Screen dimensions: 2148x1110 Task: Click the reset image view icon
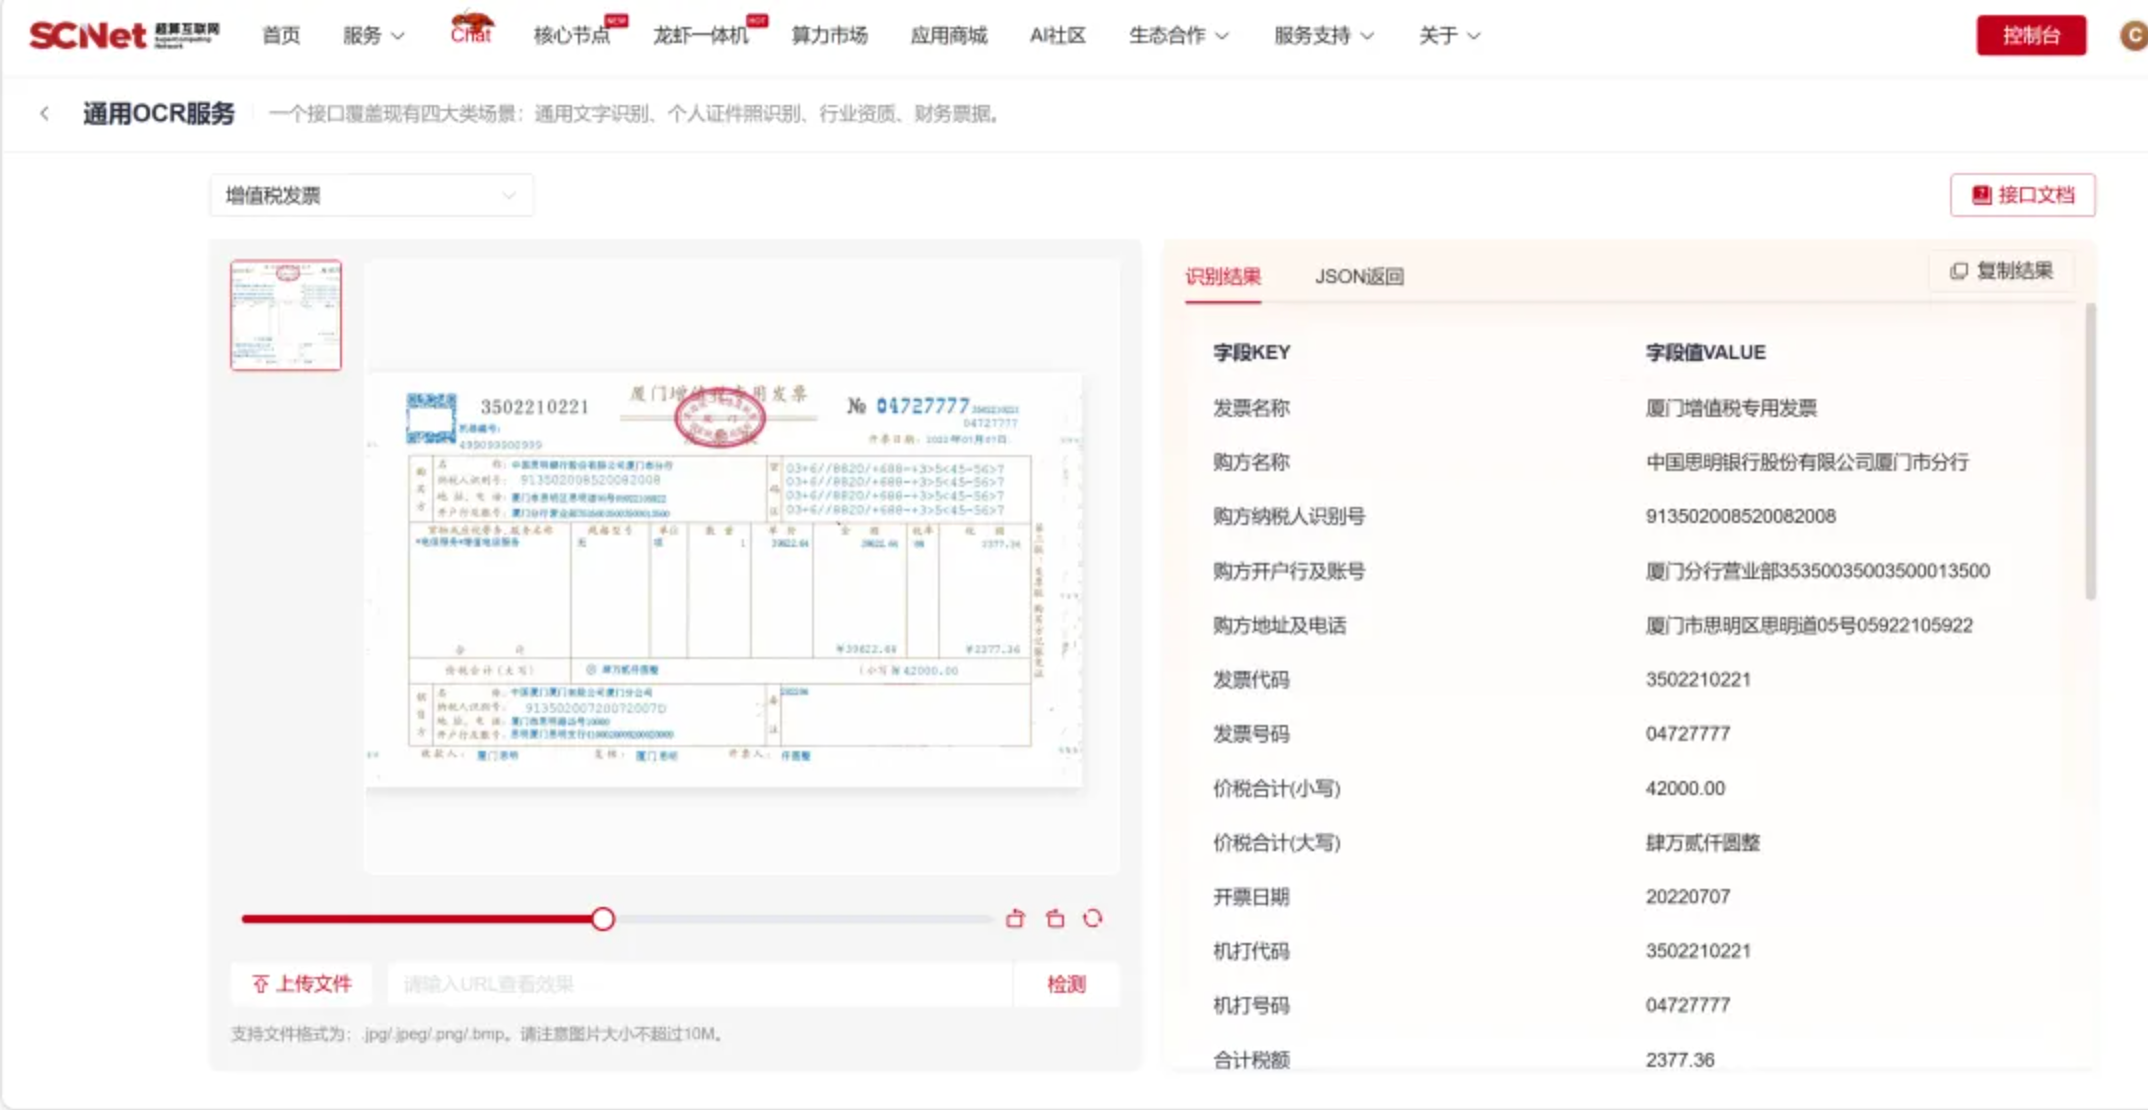[1093, 918]
